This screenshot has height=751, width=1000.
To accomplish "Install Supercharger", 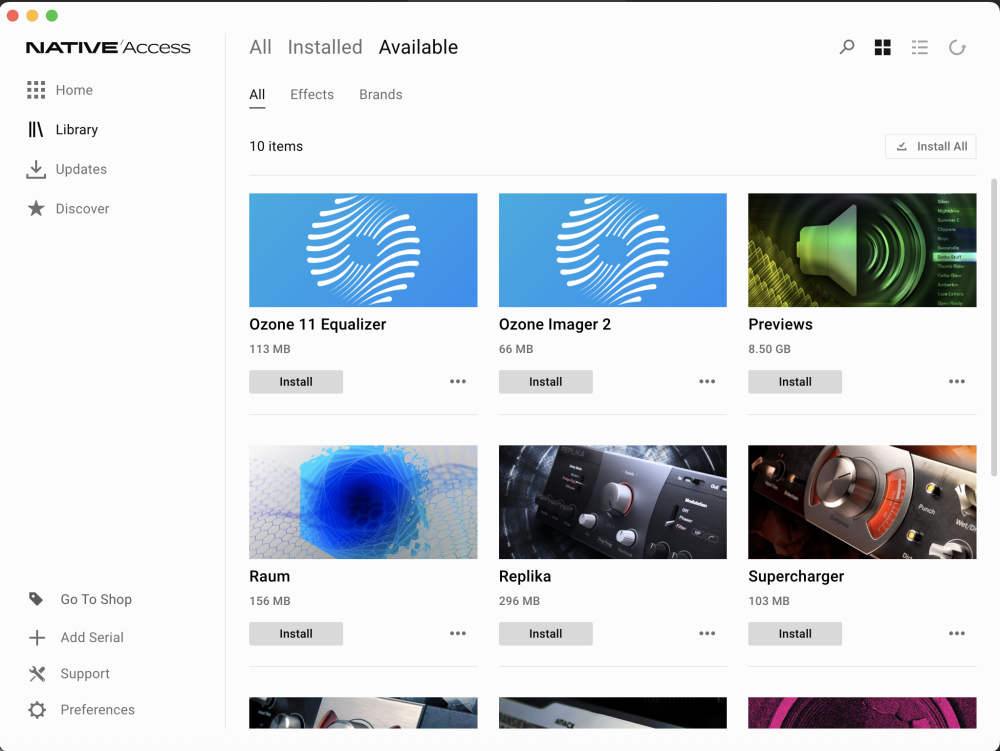I will tap(795, 634).
